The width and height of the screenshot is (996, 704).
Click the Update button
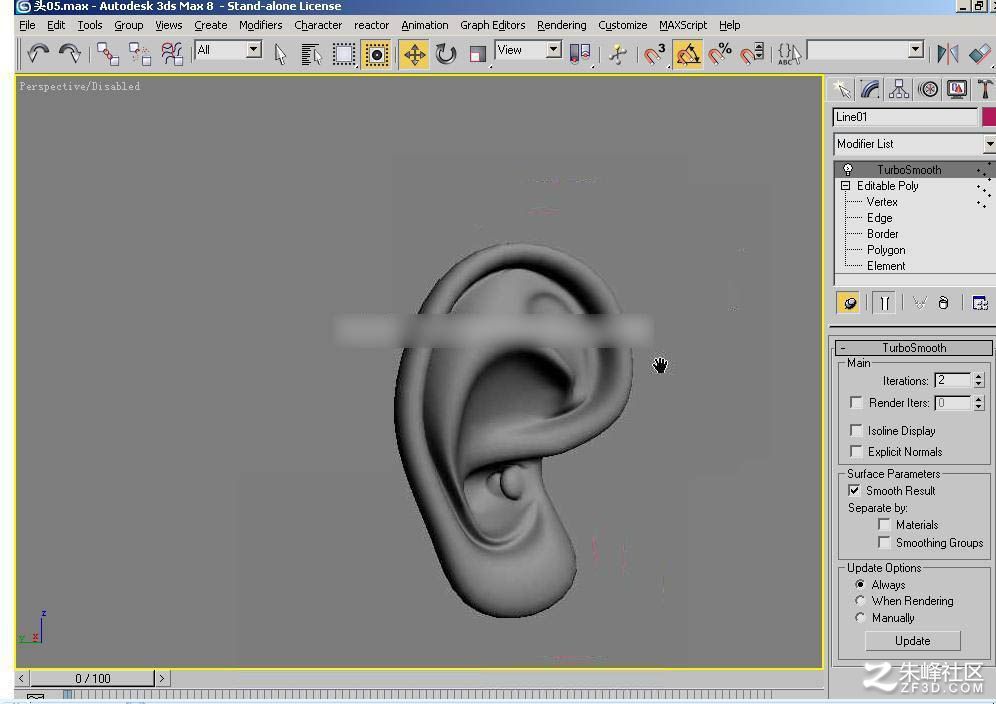912,640
